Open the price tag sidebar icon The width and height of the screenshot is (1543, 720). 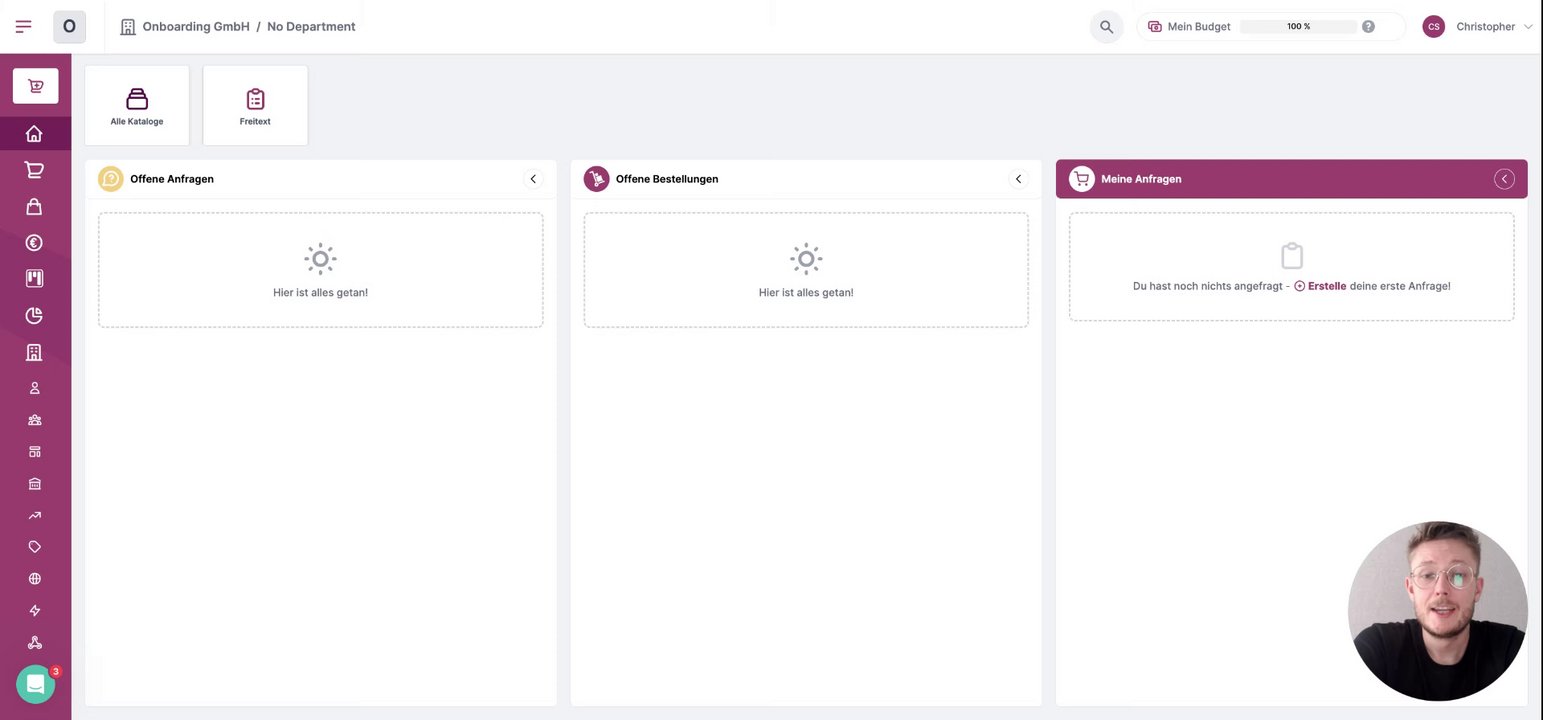click(35, 547)
